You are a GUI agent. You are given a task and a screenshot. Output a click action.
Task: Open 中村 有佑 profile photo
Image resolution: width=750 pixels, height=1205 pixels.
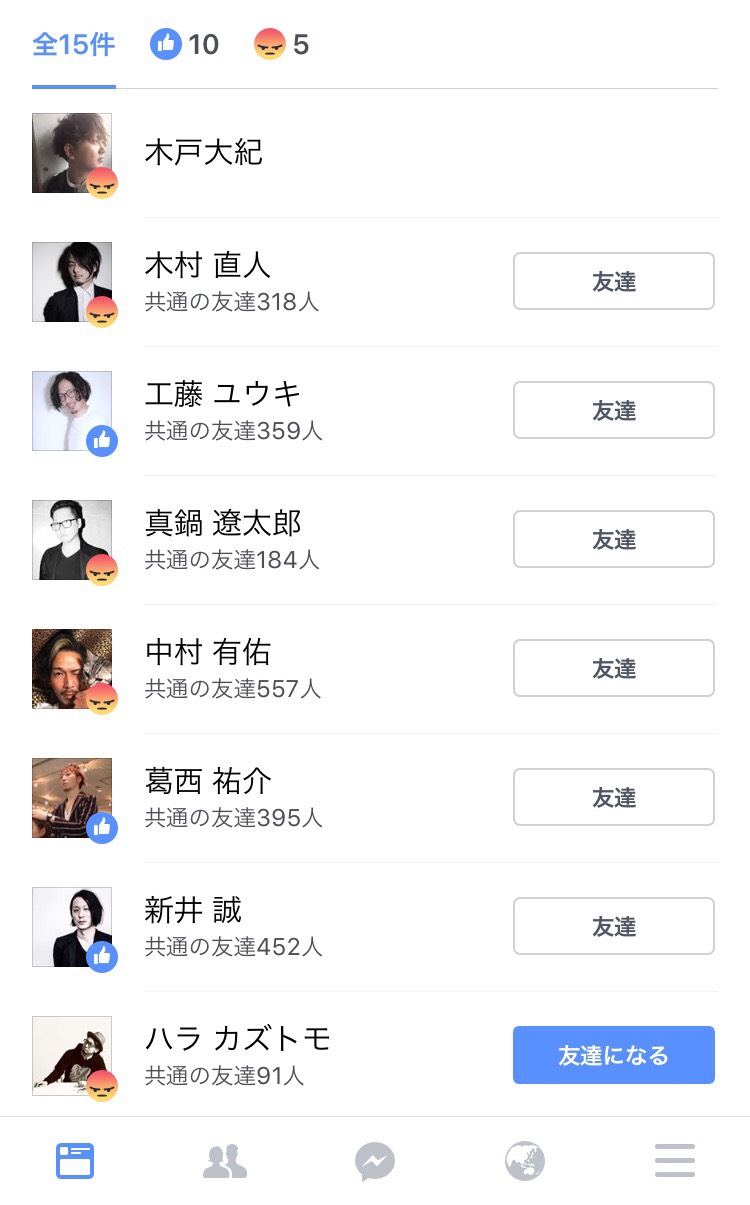tap(72, 669)
